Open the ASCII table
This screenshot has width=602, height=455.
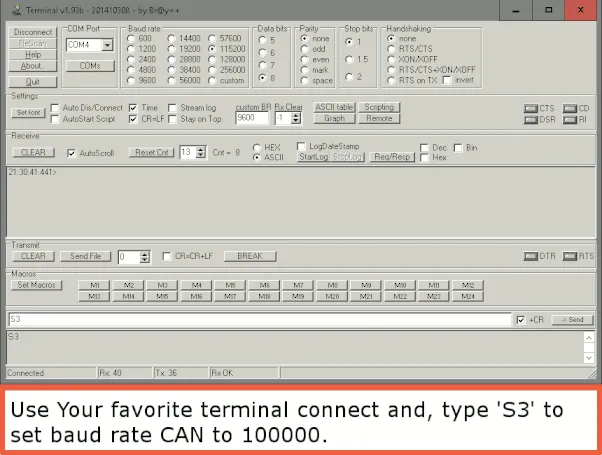point(334,107)
